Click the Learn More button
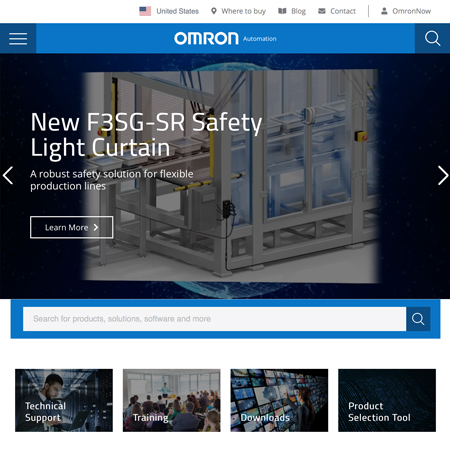The width and height of the screenshot is (450, 451). 71,227
